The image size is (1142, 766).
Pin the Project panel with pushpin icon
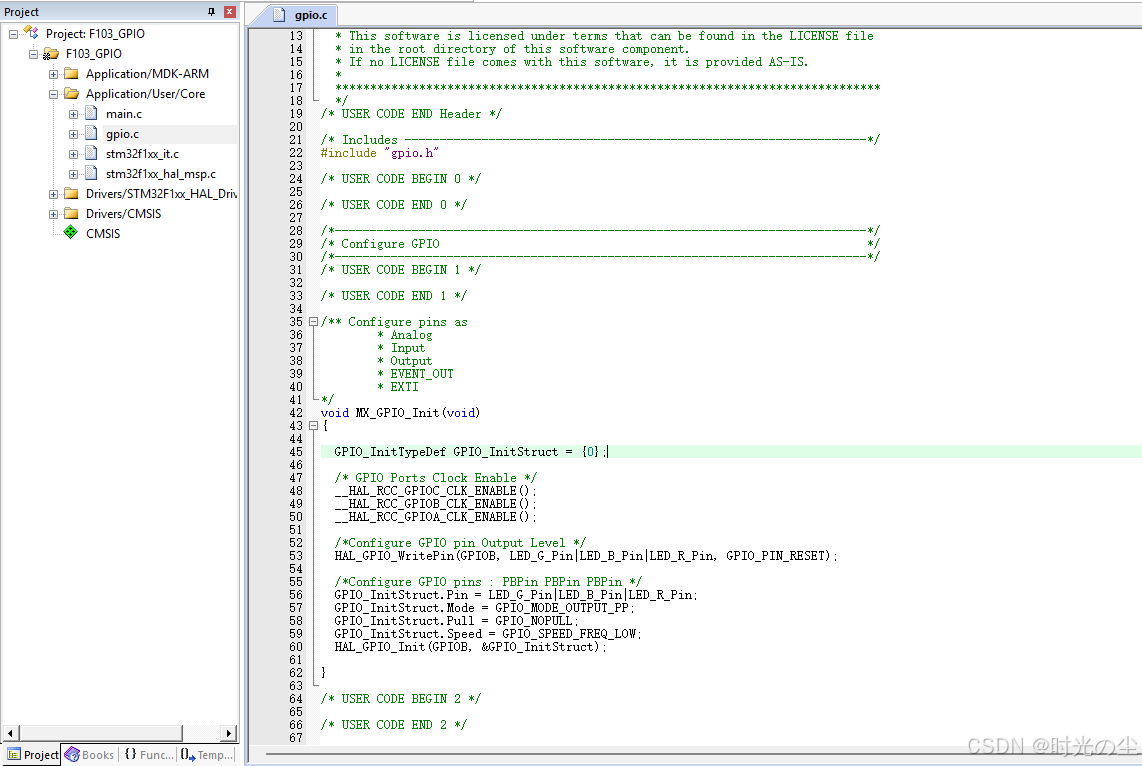coord(211,12)
